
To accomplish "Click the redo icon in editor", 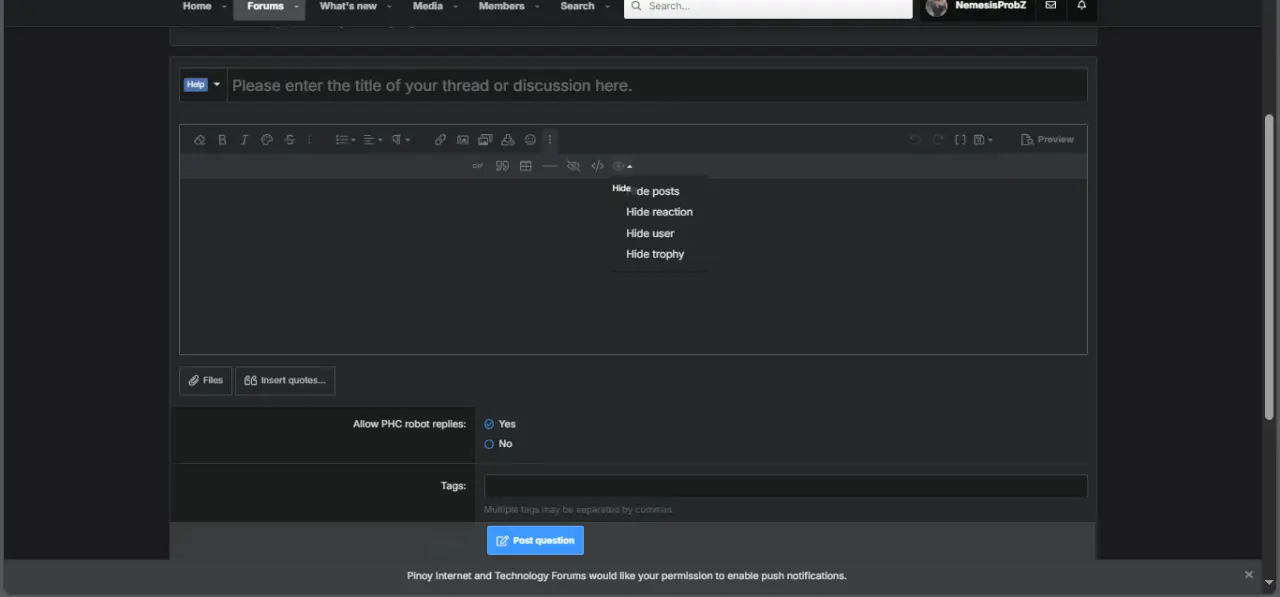I will tap(938, 140).
